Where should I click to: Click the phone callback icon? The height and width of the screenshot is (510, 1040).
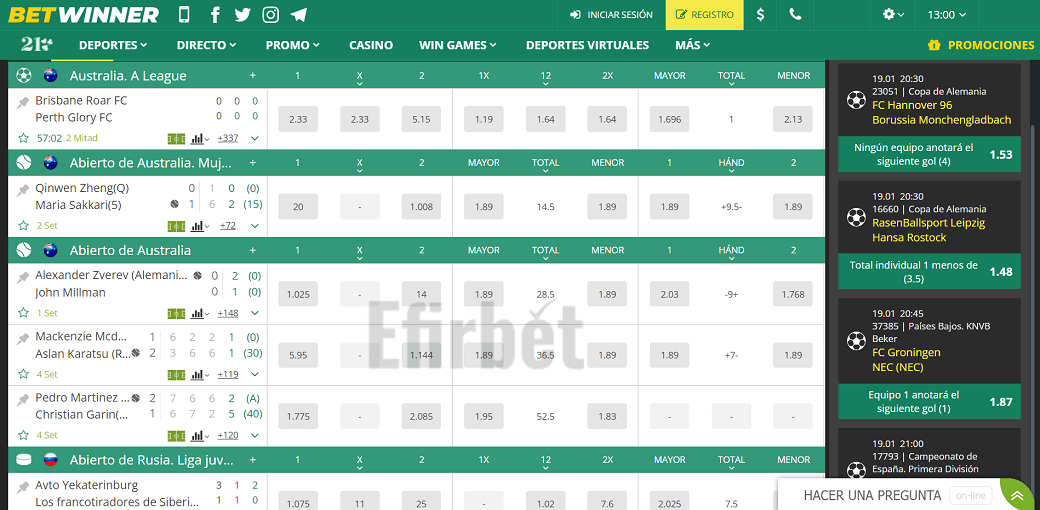tap(795, 15)
